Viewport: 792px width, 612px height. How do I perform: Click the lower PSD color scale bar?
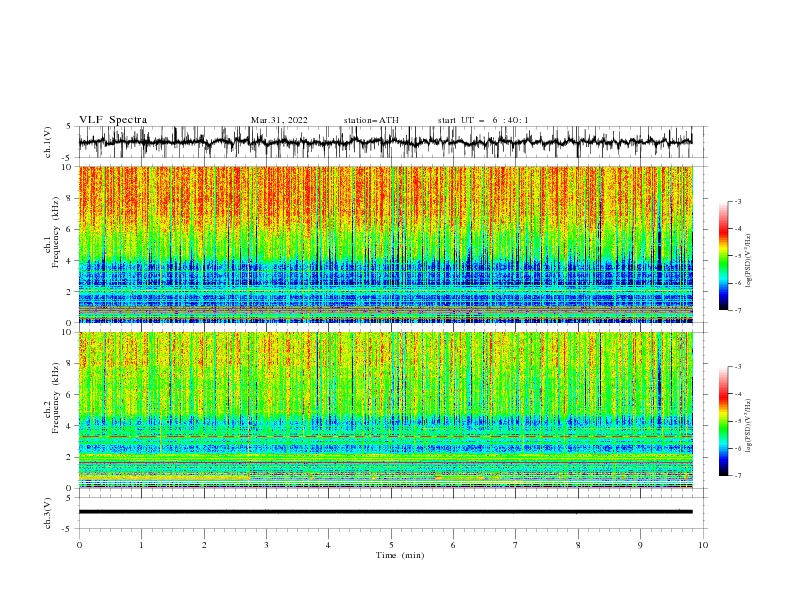point(724,421)
